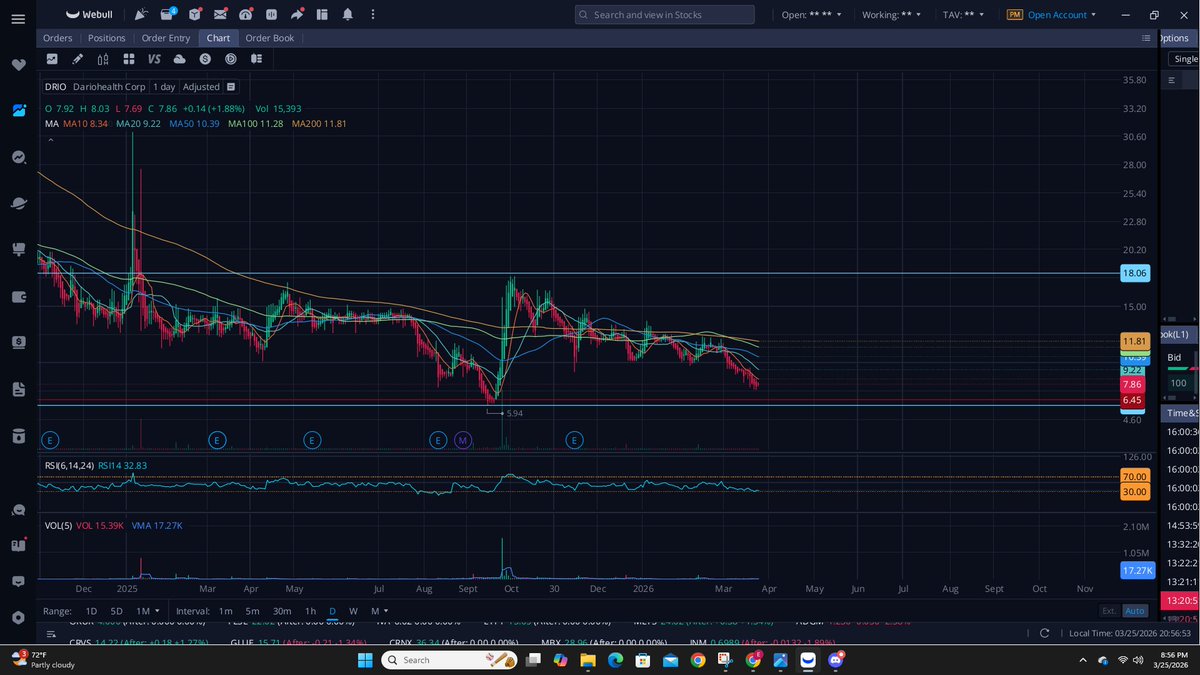
Task: Select the chart type icon in chart toolbar
Action: 52,59
